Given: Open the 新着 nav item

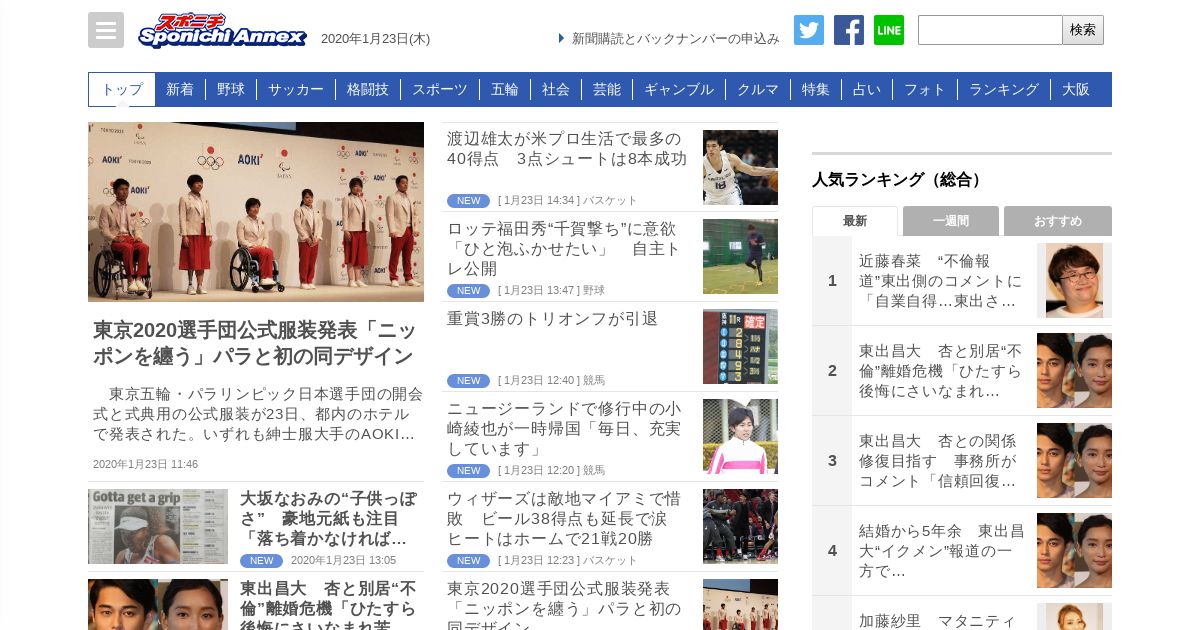Looking at the screenshot, I should (x=180, y=89).
